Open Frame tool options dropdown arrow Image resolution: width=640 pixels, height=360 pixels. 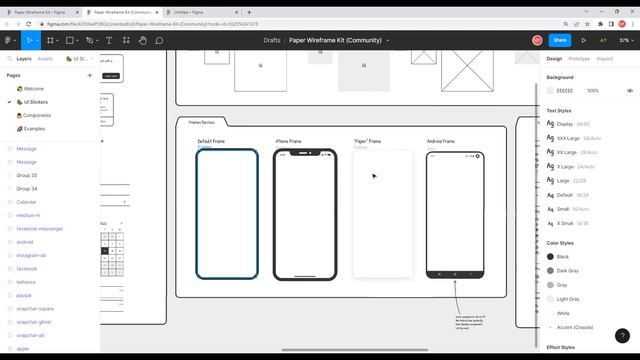(x=58, y=41)
